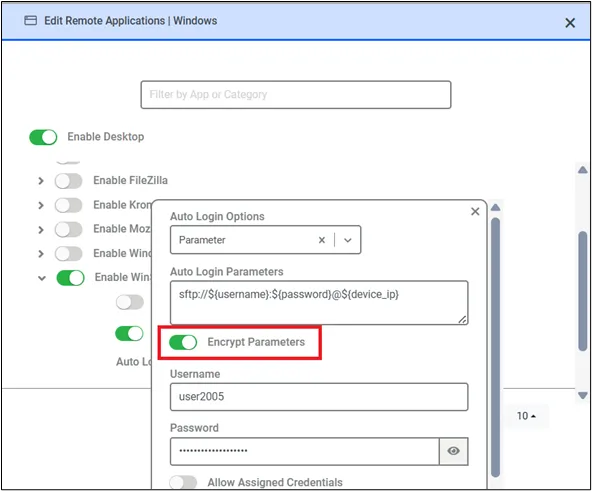The image size is (592, 491).
Task: Clear the Parameter selection with X
Action: (x=322, y=240)
